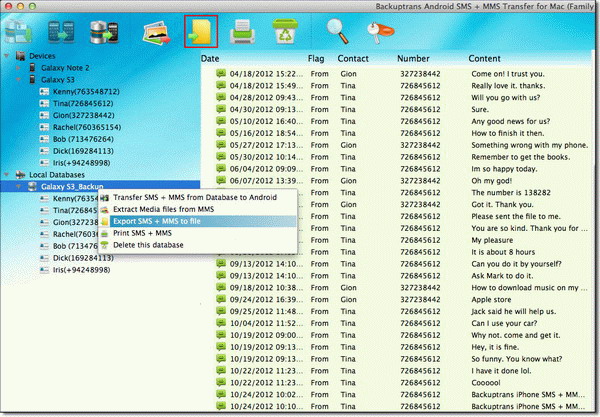Click the transfer between two phones toolbar icon
The height and width of the screenshot is (417, 600).
pos(61,31)
